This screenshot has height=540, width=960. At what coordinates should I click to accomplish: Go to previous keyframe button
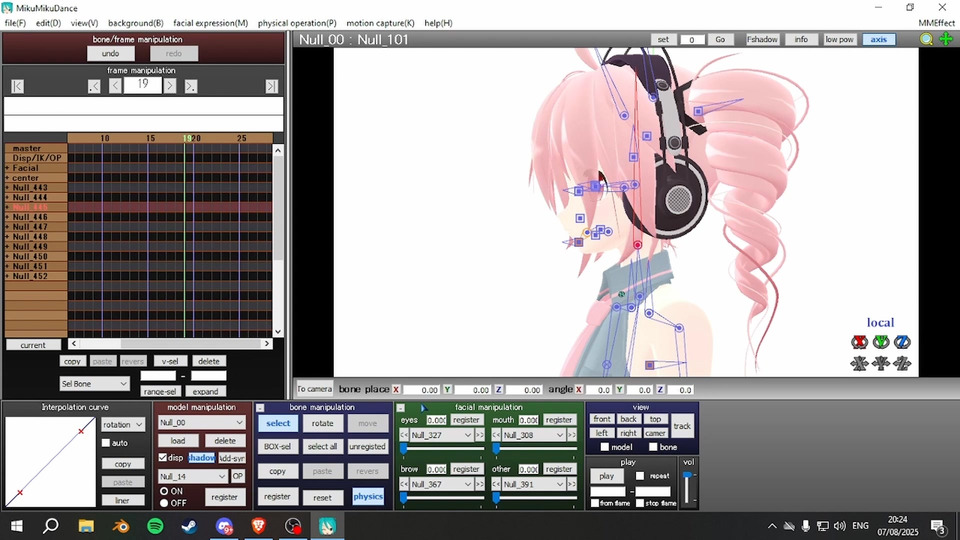pyautogui.click(x=94, y=86)
